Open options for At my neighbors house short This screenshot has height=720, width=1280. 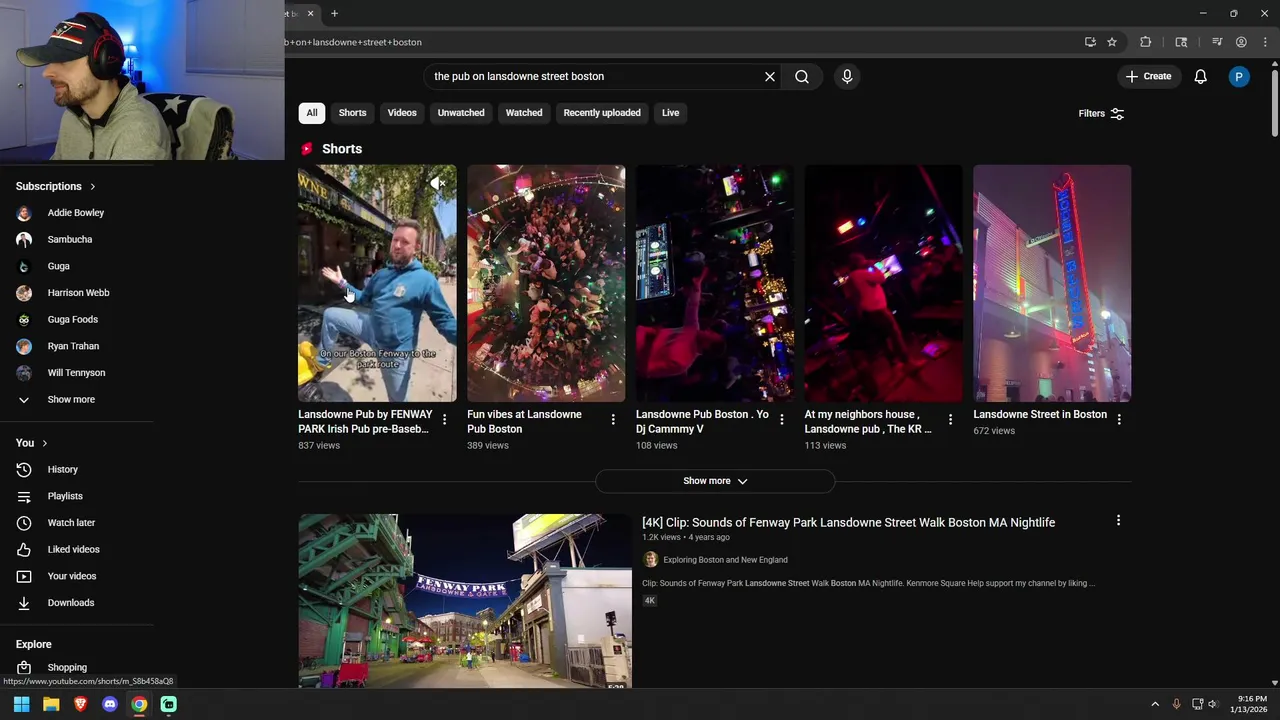pyautogui.click(x=951, y=420)
